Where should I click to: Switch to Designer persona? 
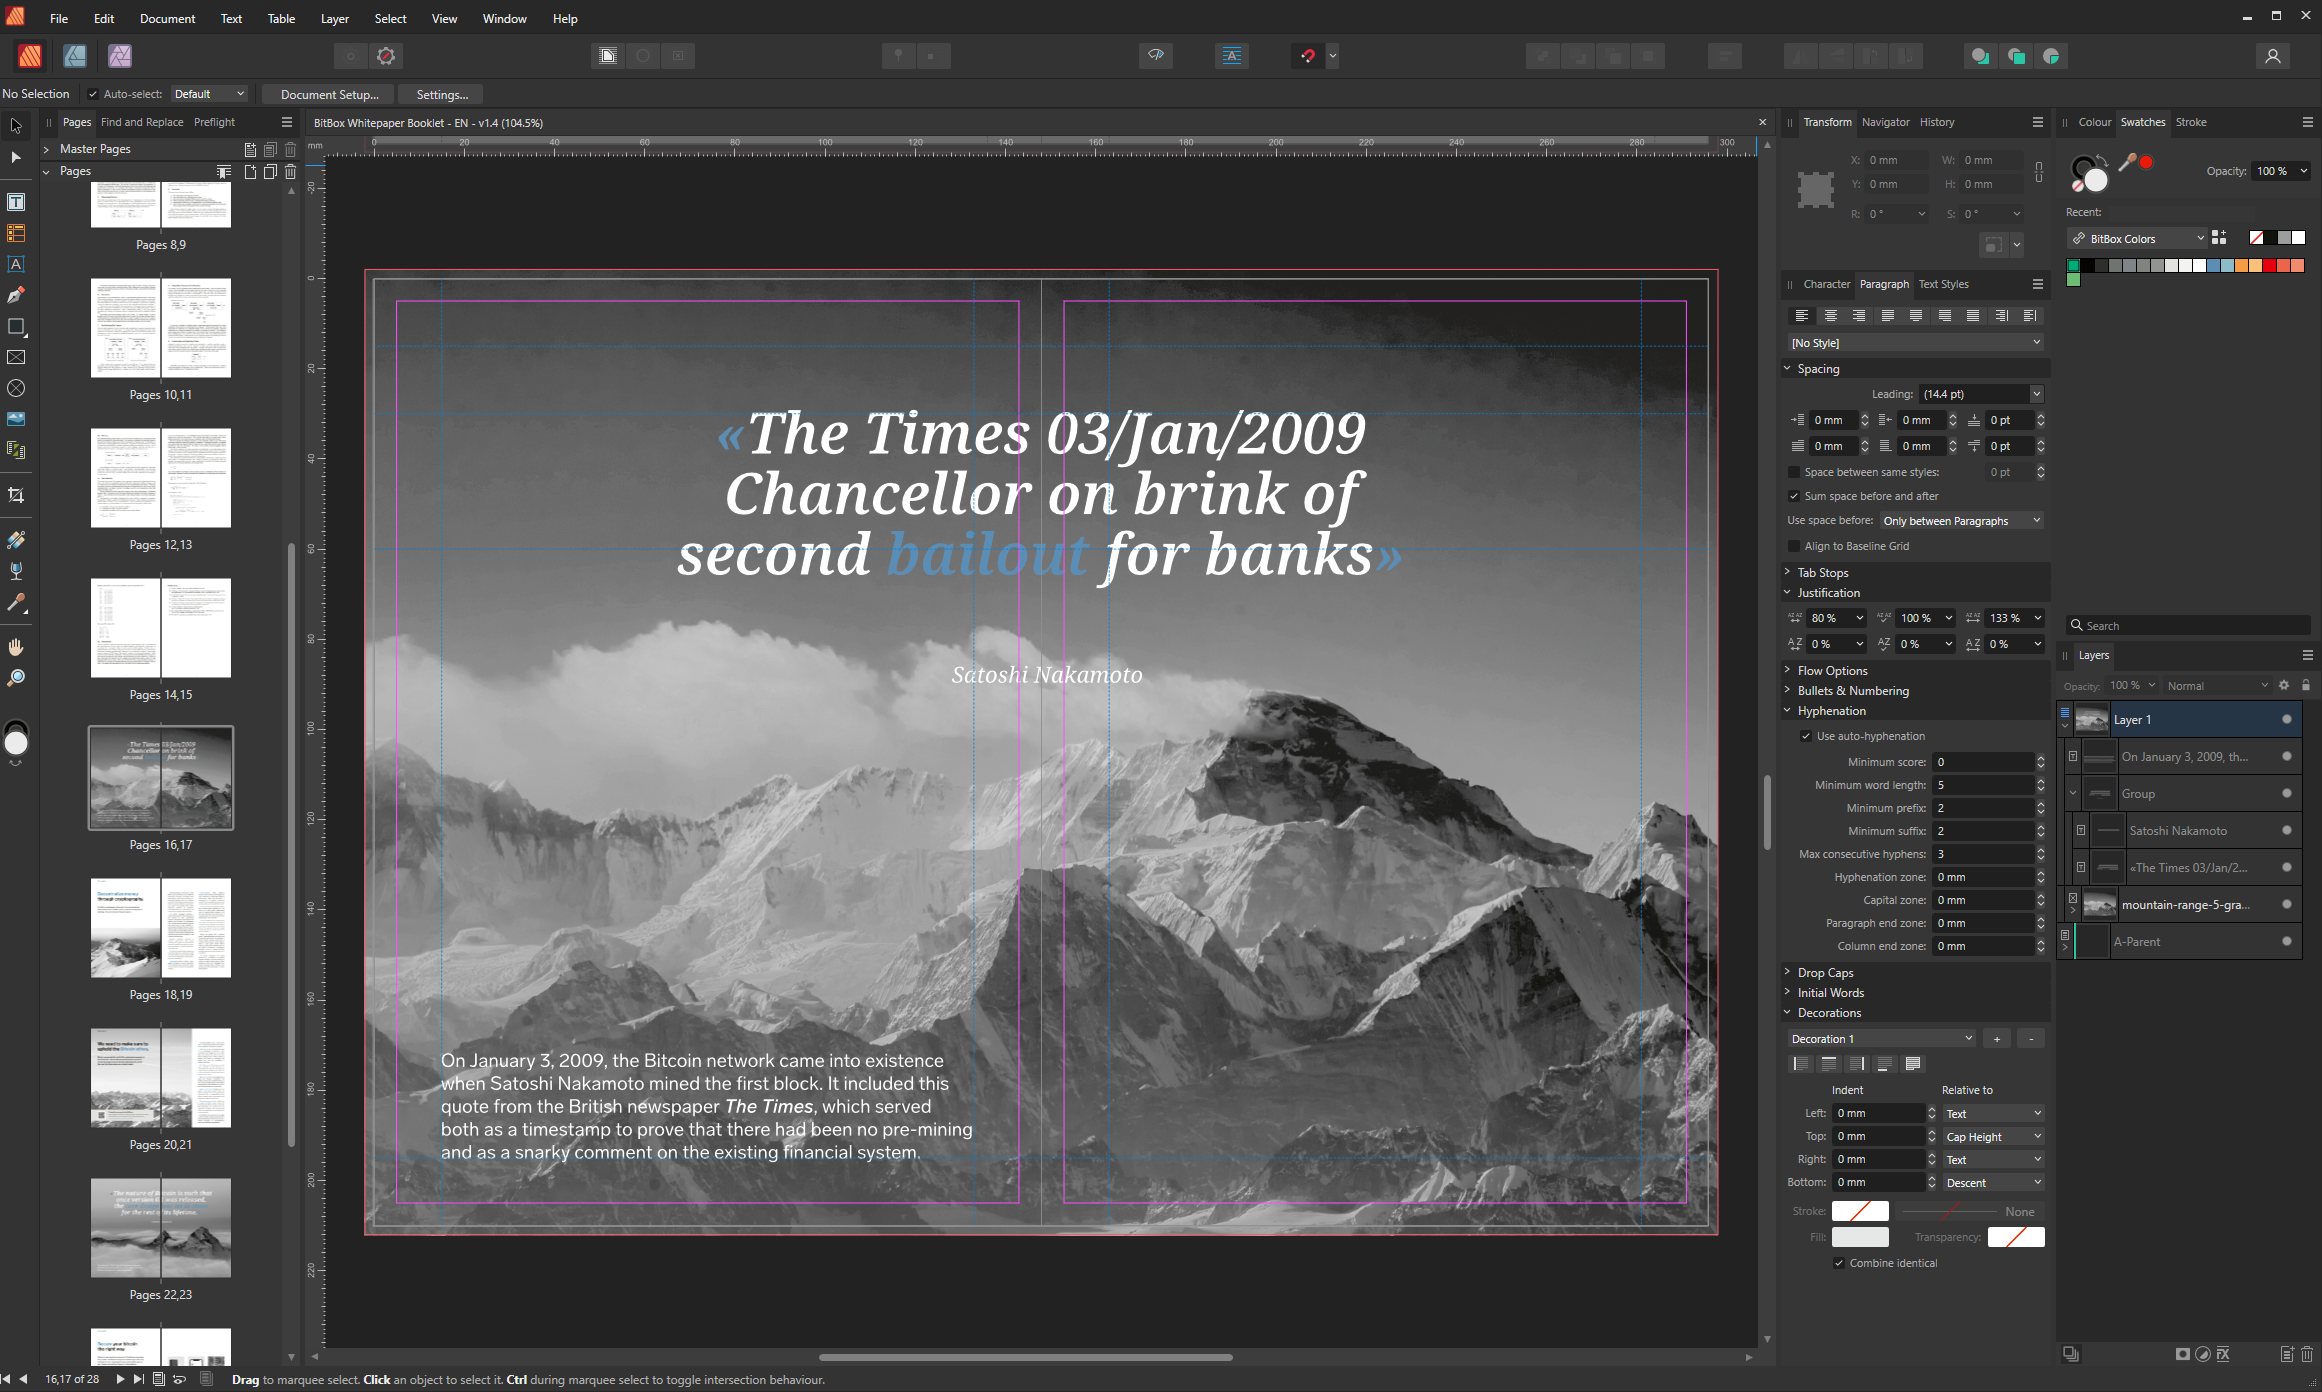pos(75,56)
